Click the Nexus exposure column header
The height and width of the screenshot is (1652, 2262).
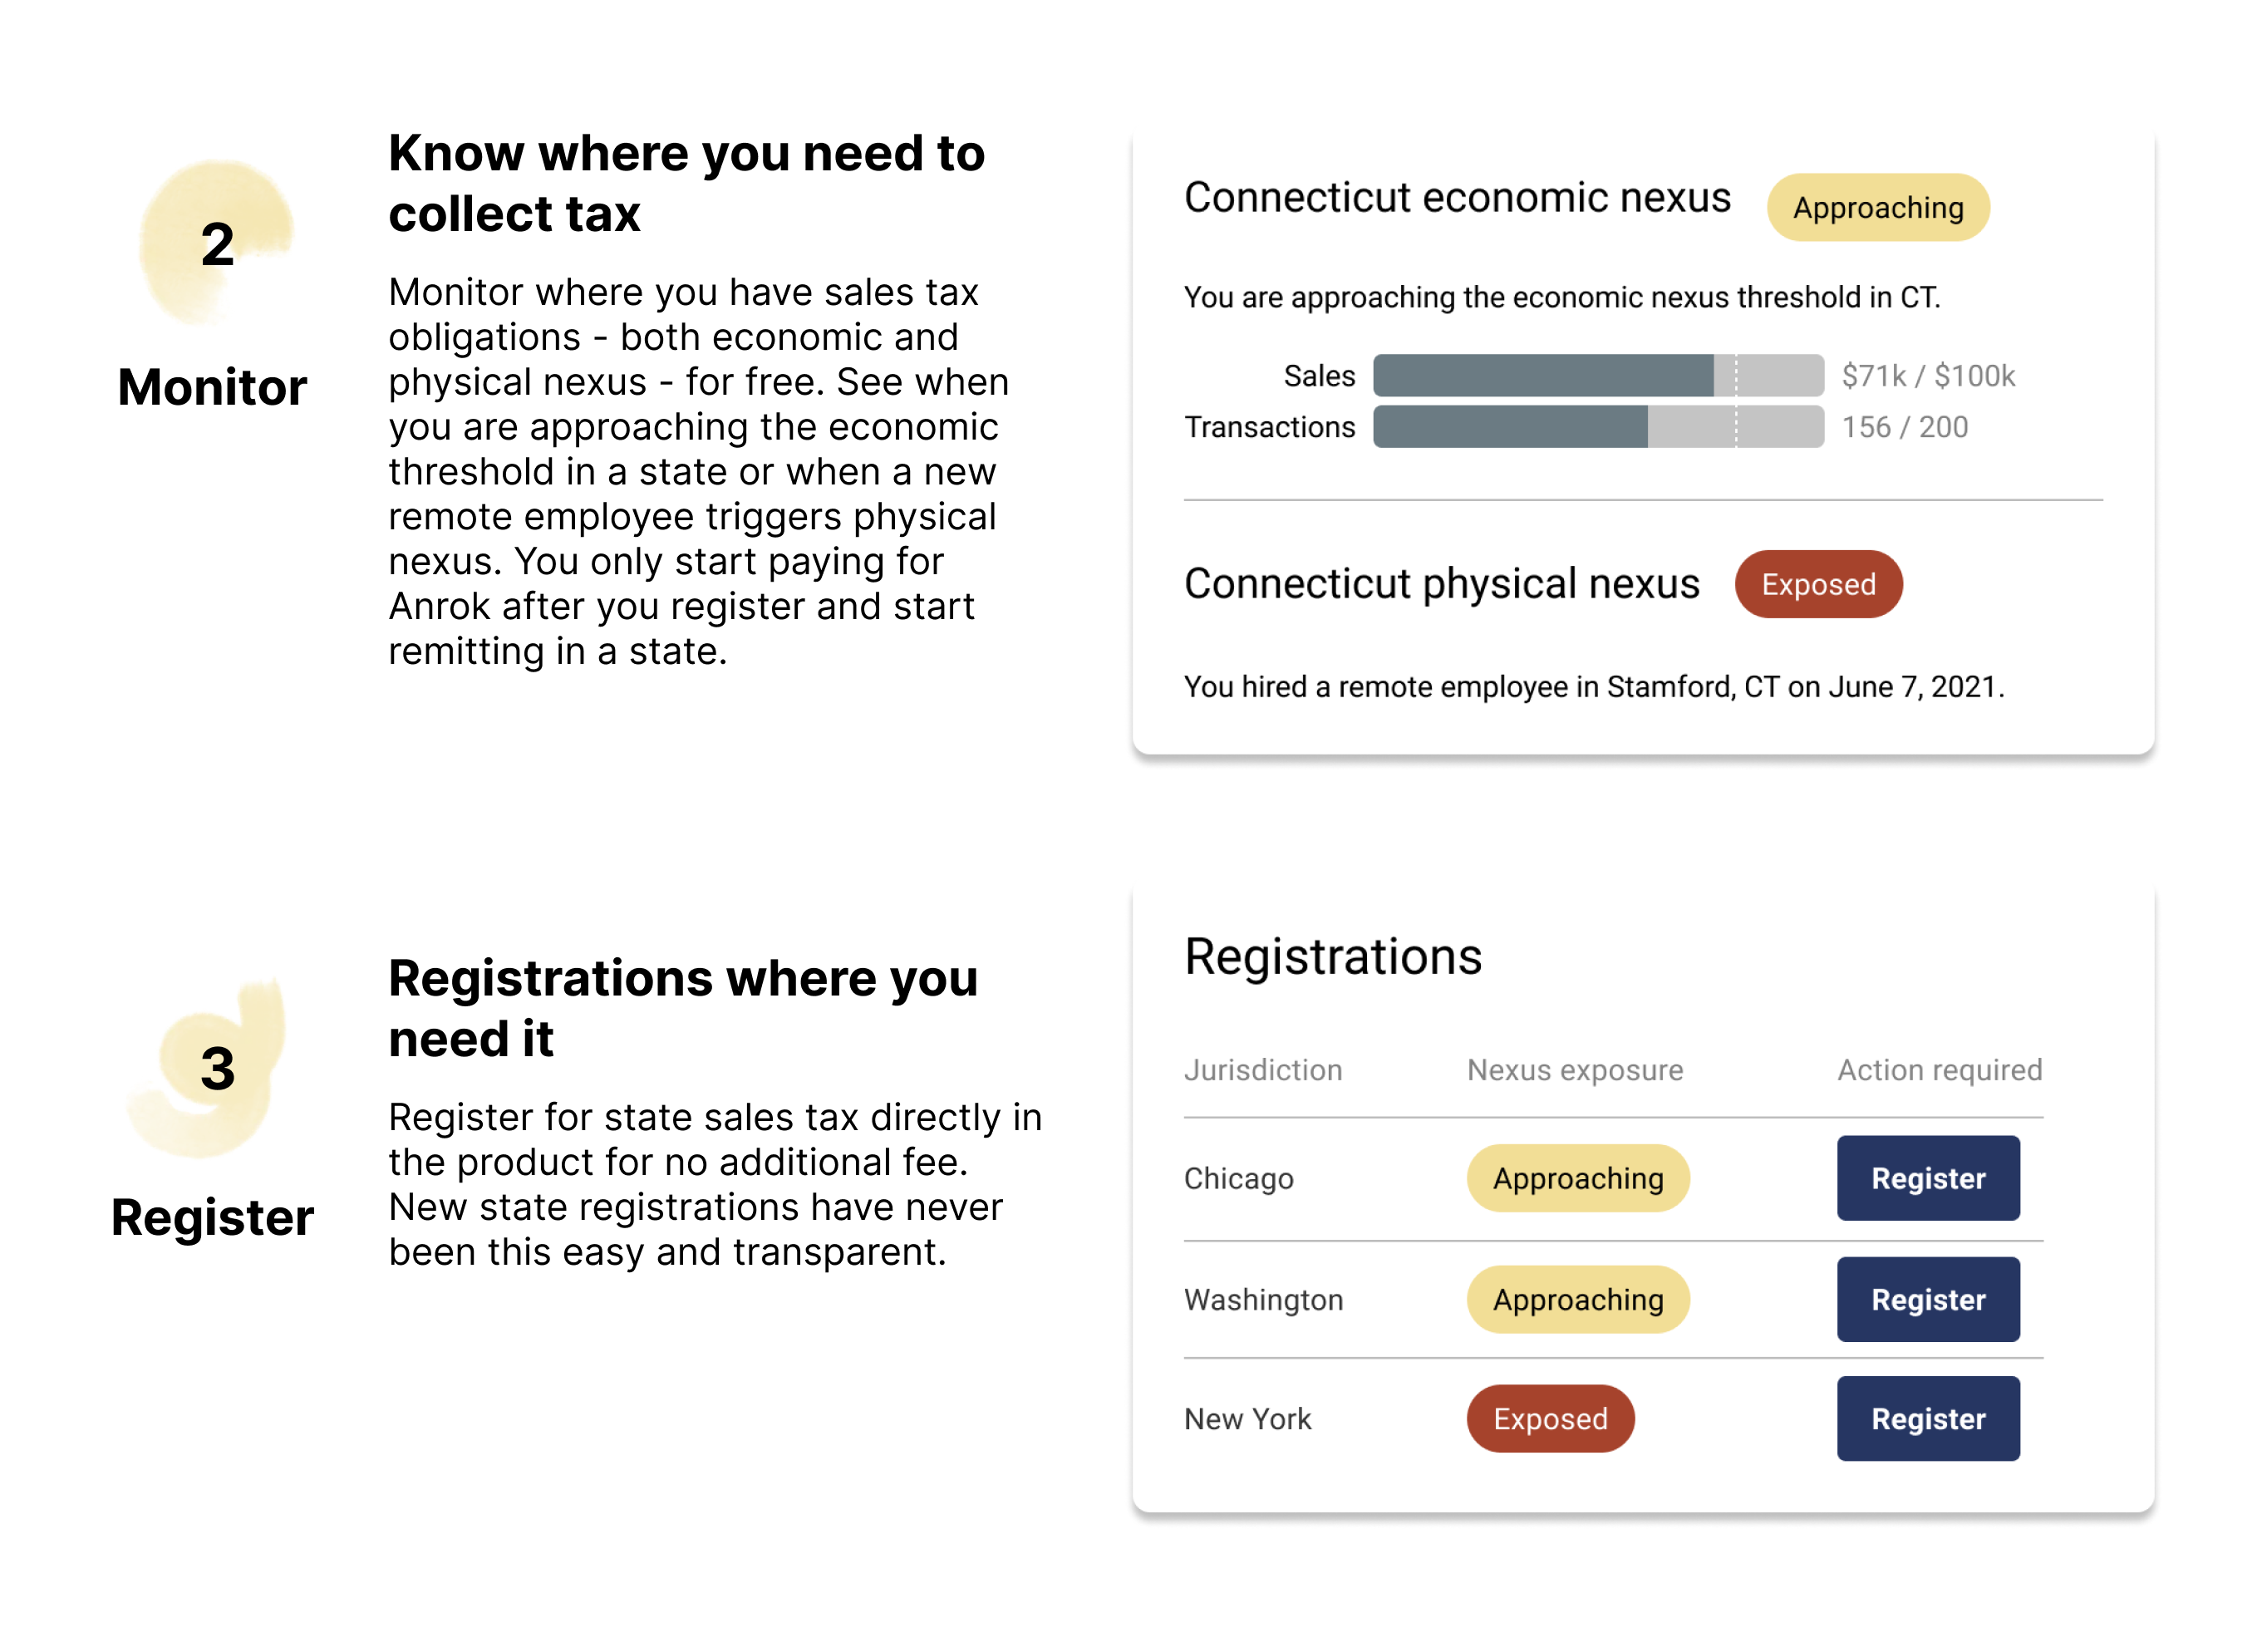1574,1070
